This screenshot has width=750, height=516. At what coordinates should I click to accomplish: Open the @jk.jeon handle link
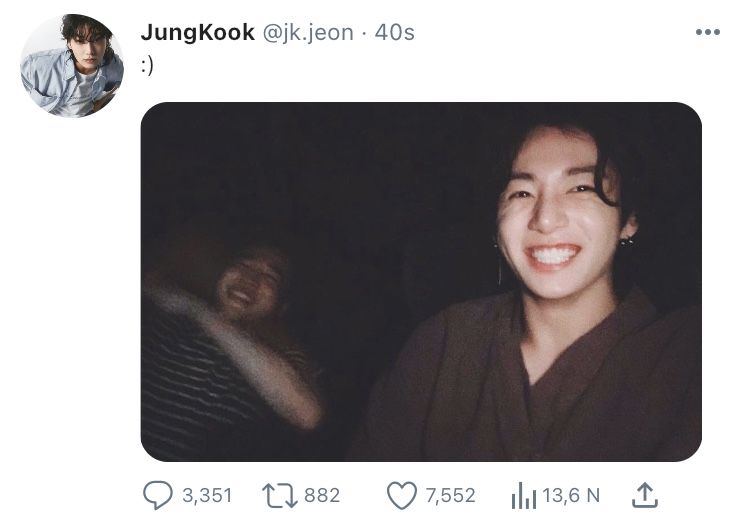coord(309,33)
